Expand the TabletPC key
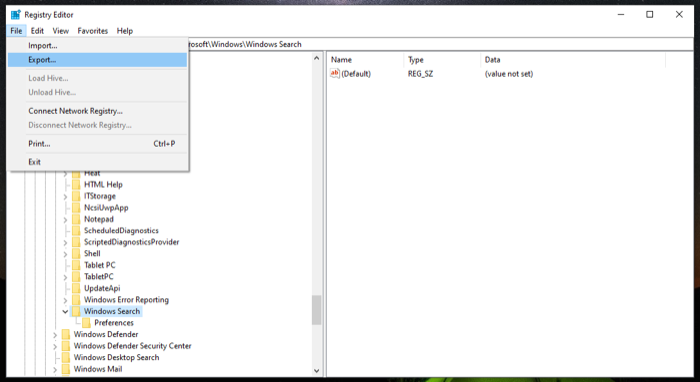700x382 pixels. coord(65,278)
